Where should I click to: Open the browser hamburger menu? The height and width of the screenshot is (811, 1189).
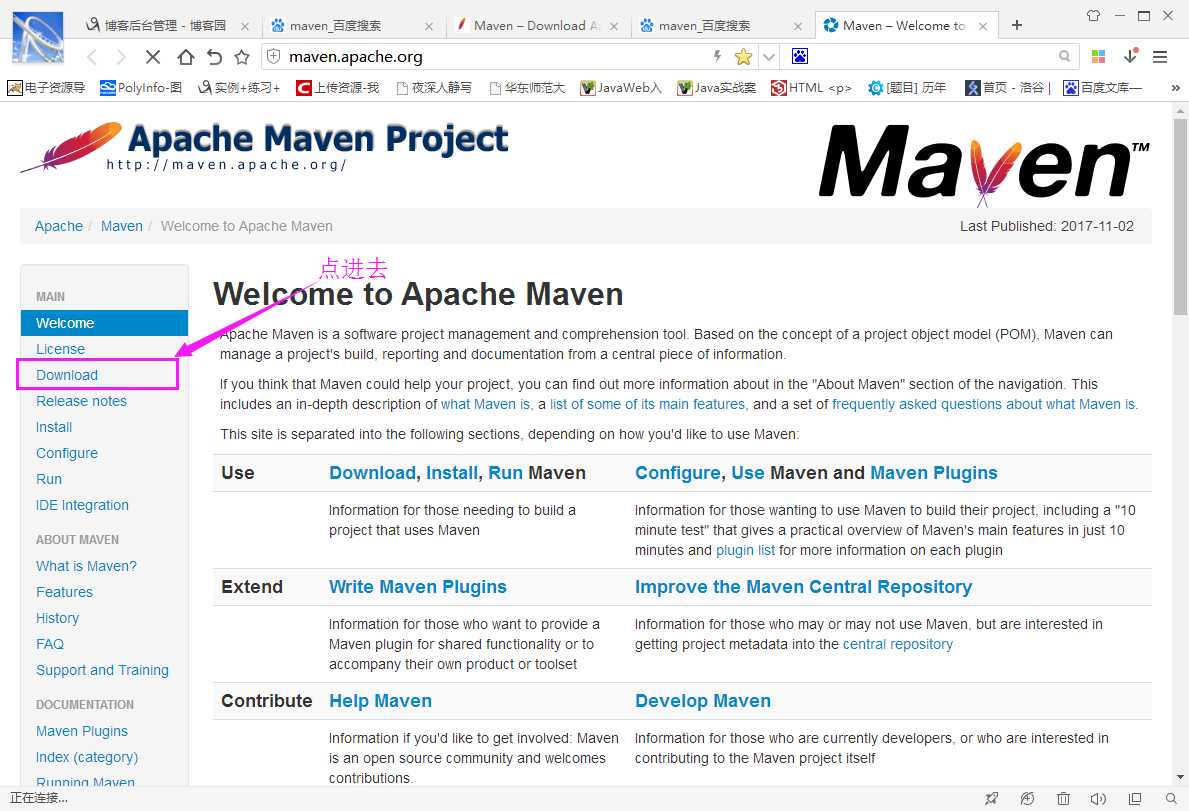coord(1159,57)
